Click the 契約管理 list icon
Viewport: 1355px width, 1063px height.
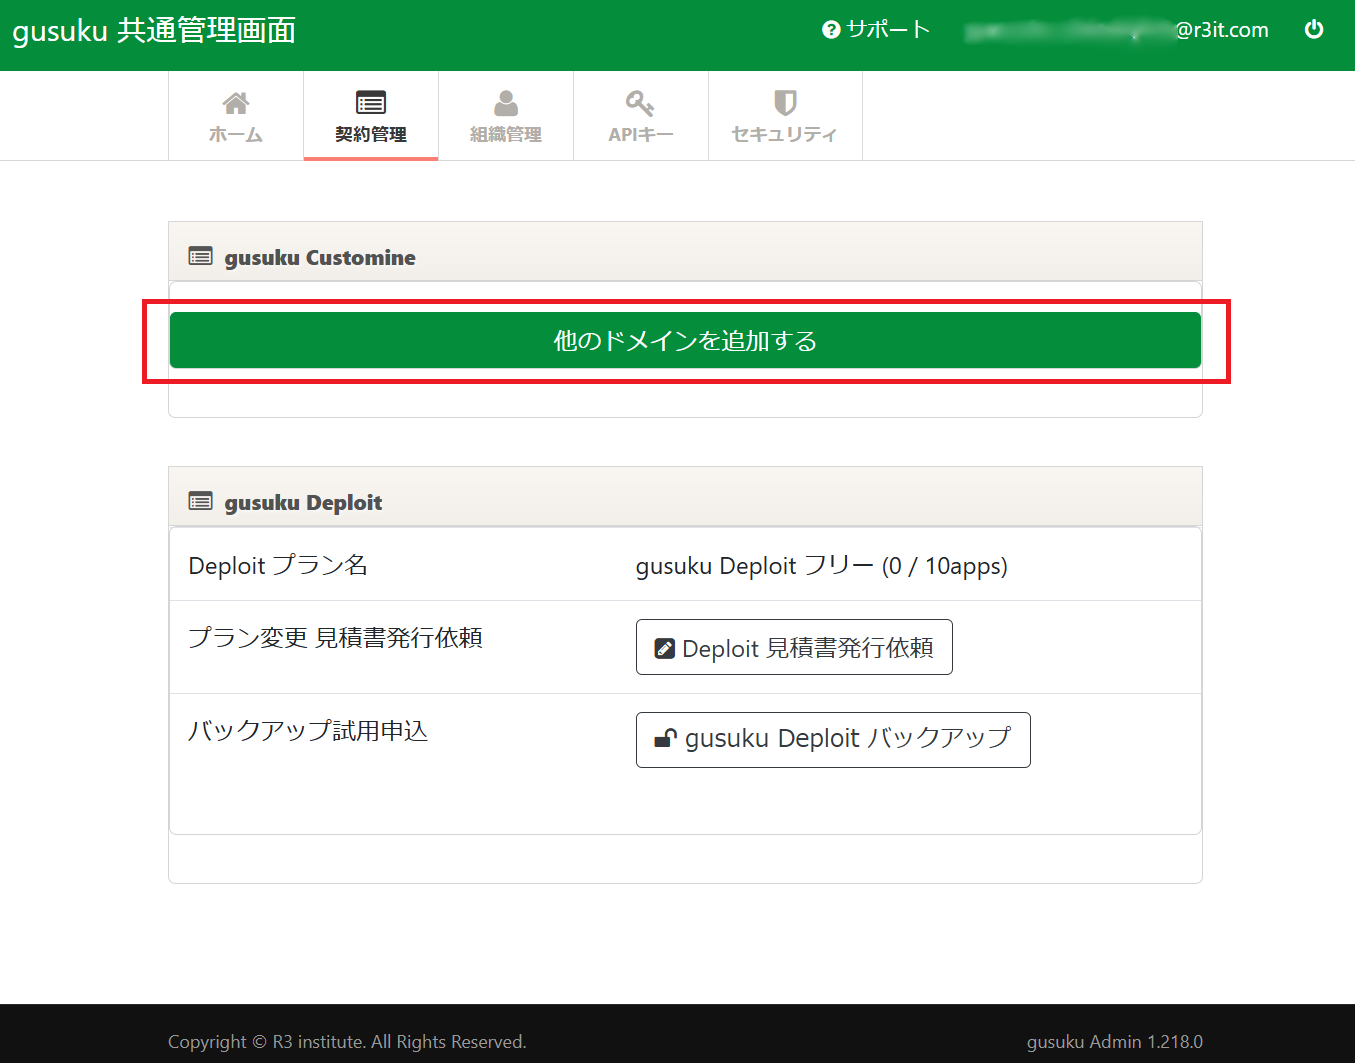(371, 103)
